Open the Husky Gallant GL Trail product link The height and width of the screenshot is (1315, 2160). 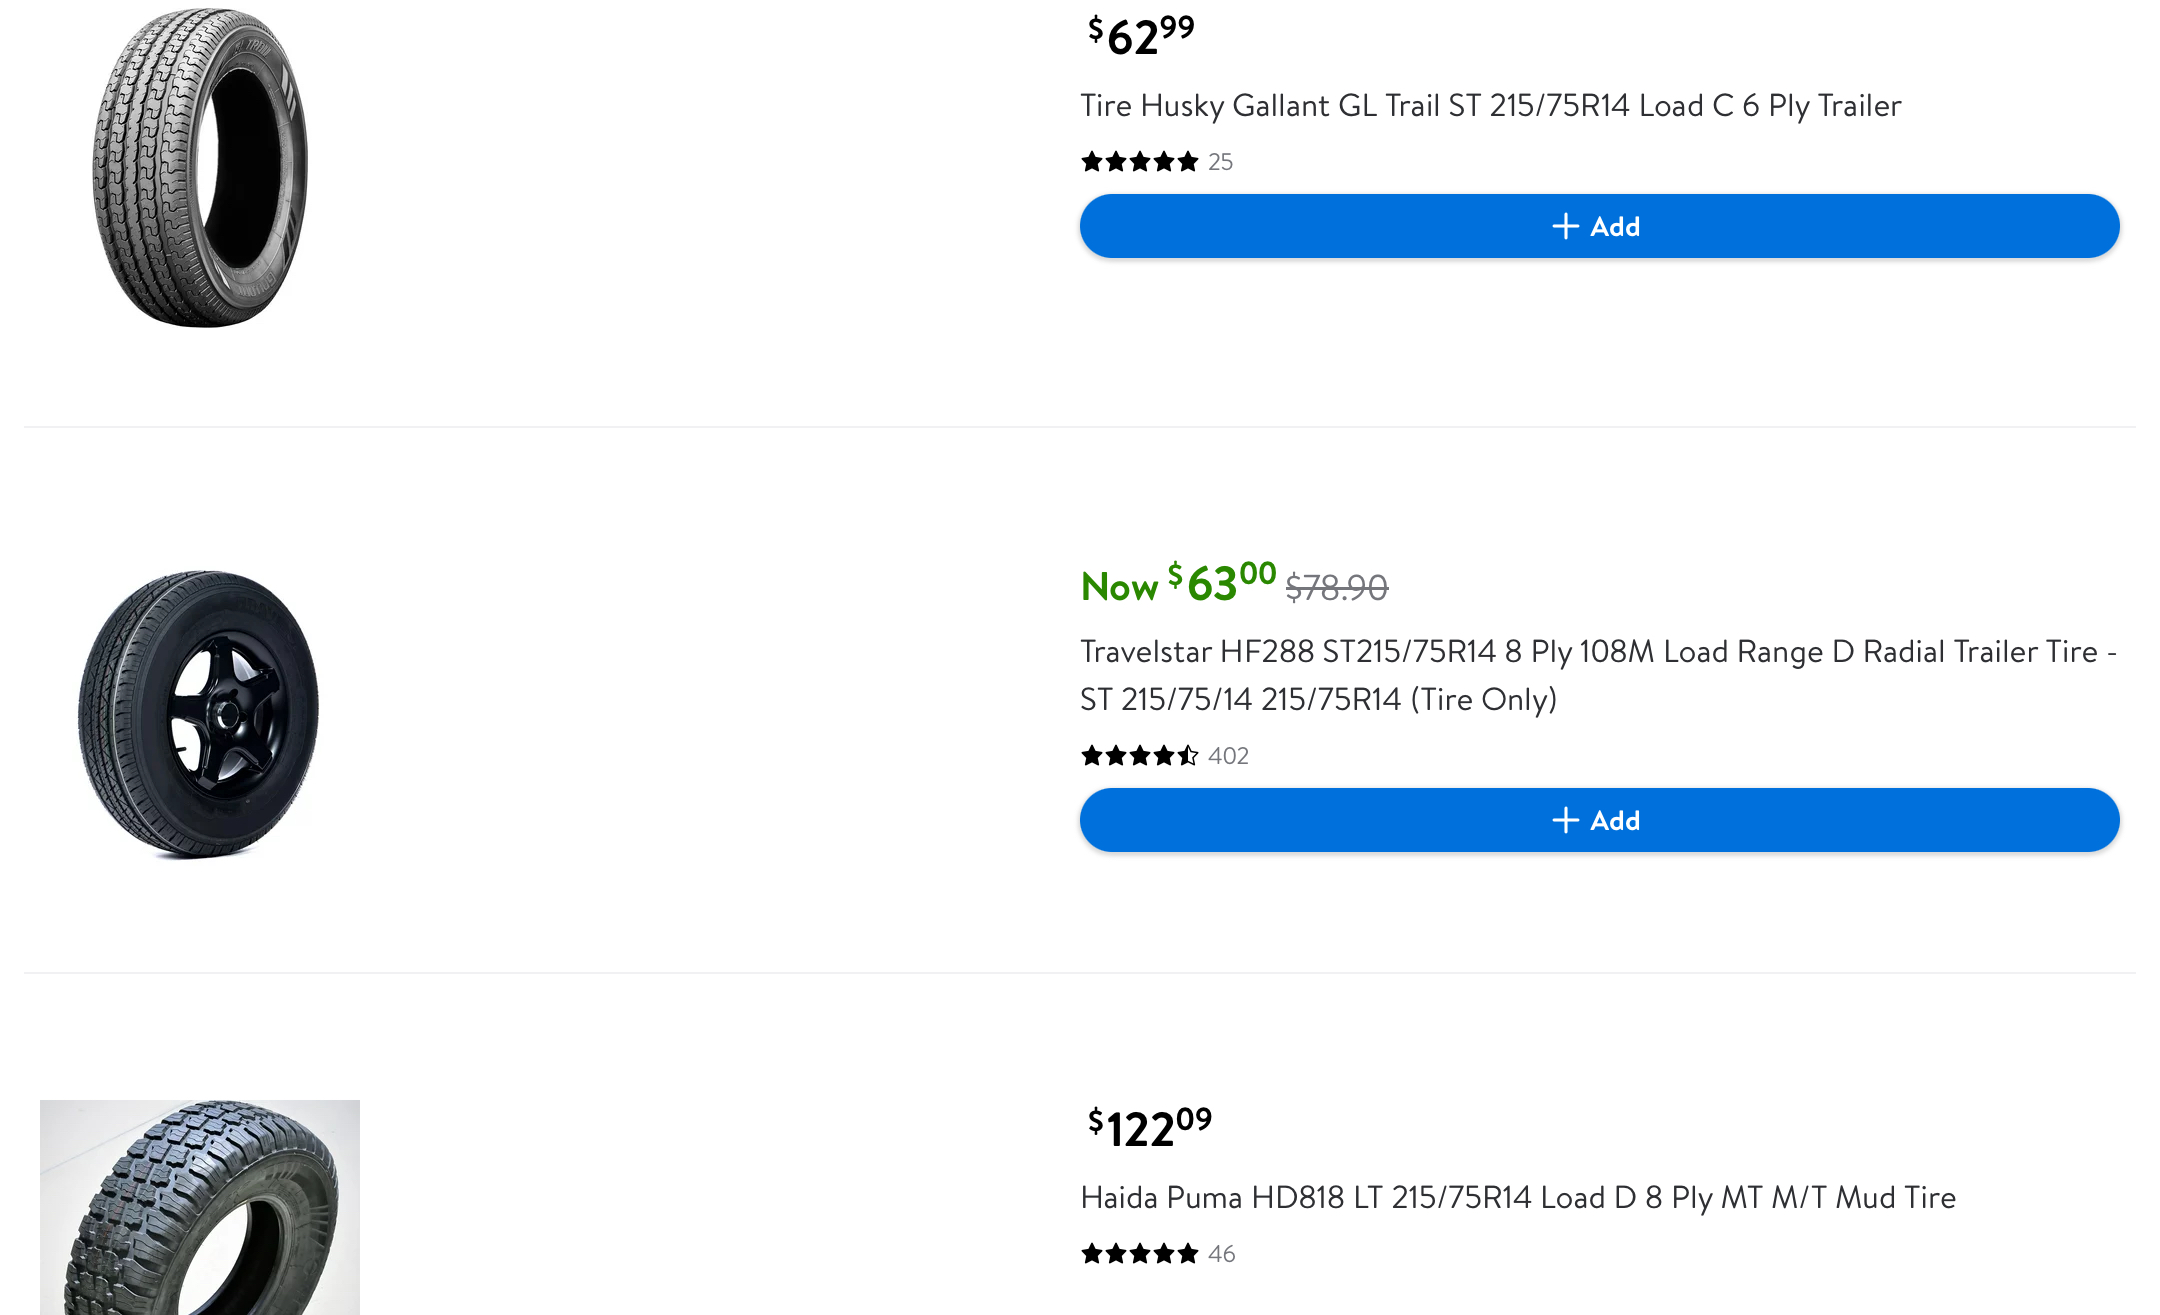click(1490, 106)
